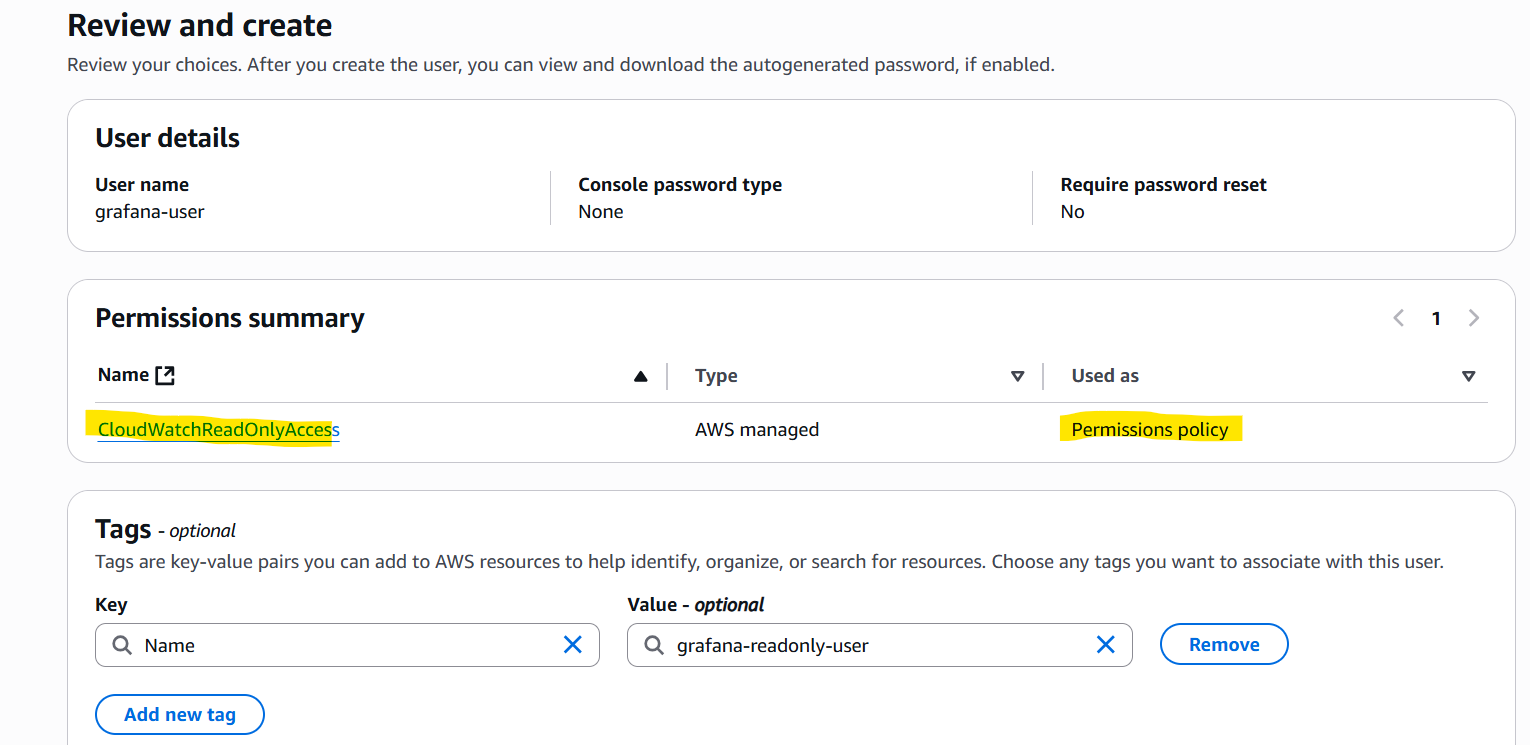The image size is (1530, 745).
Task: Focus the Key input containing Name
Action: pyautogui.click(x=347, y=645)
